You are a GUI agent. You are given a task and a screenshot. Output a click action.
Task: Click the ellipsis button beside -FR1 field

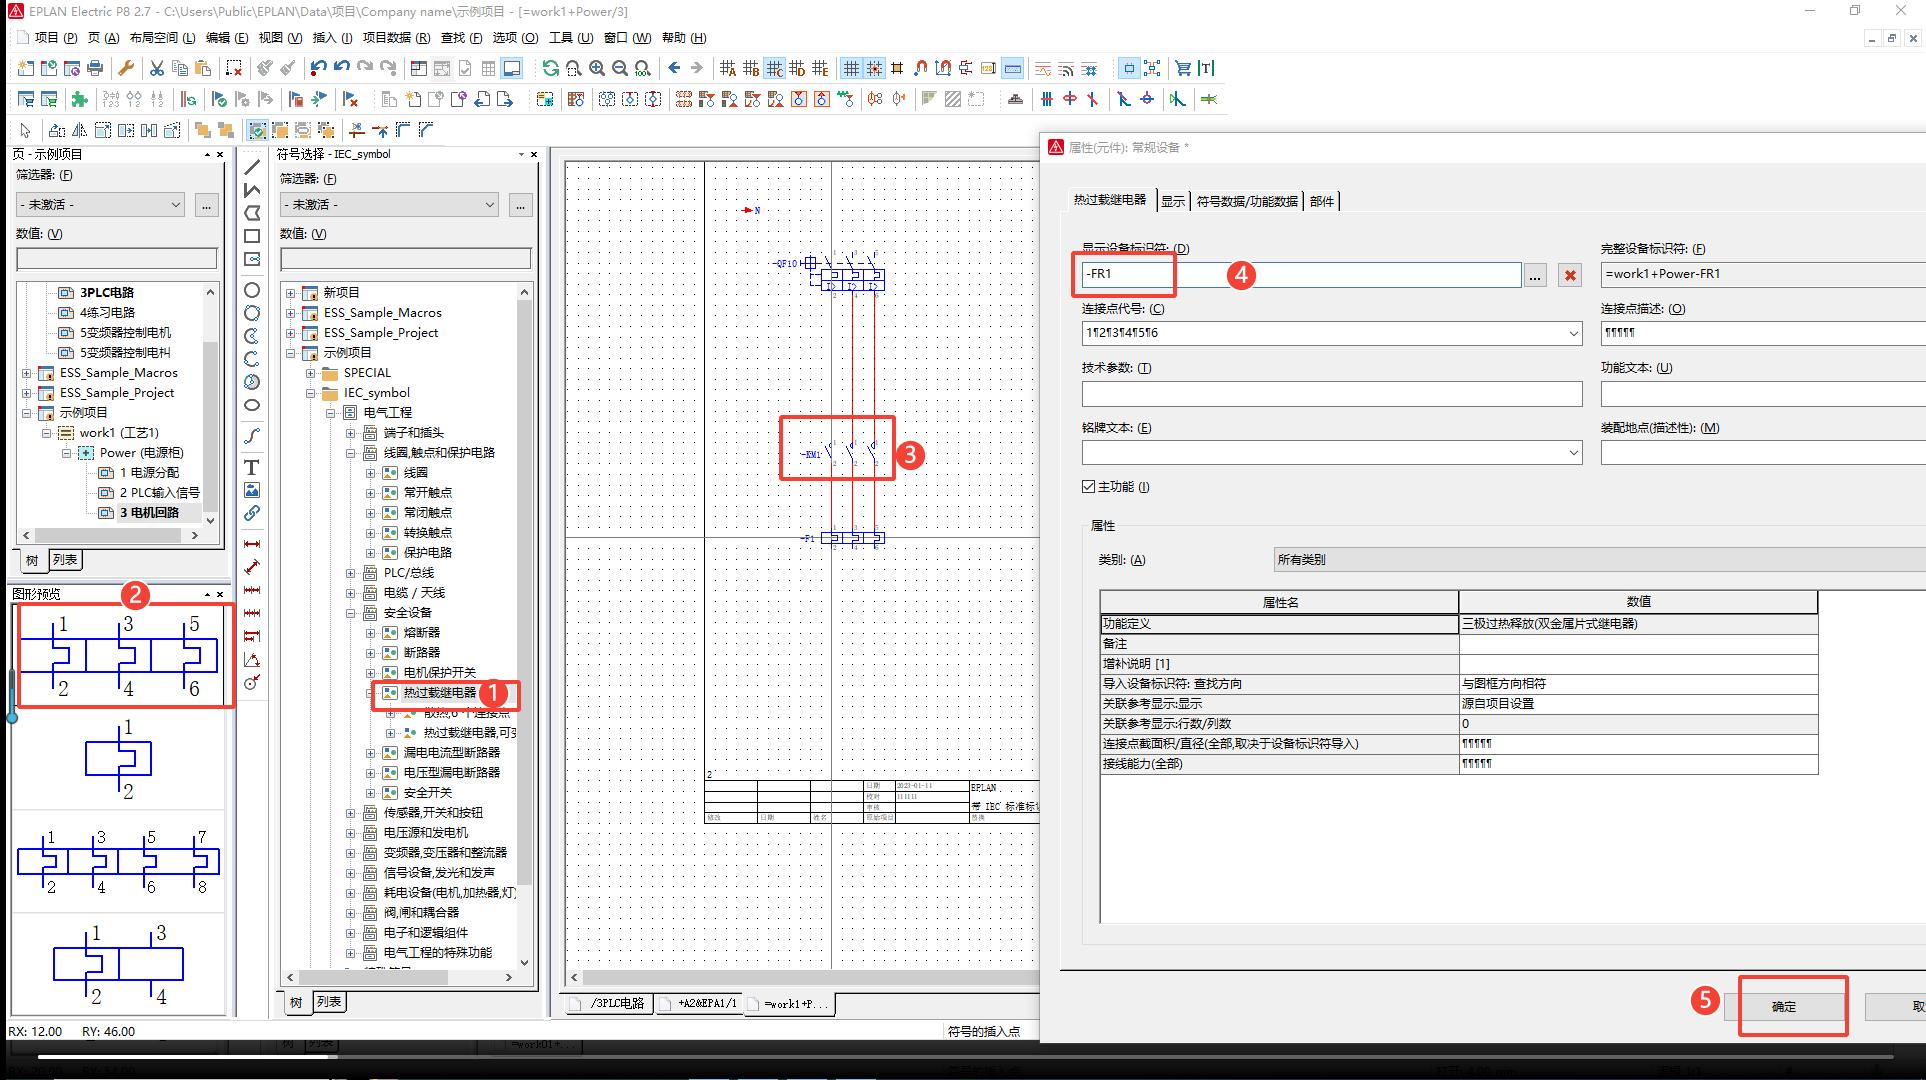click(1535, 275)
